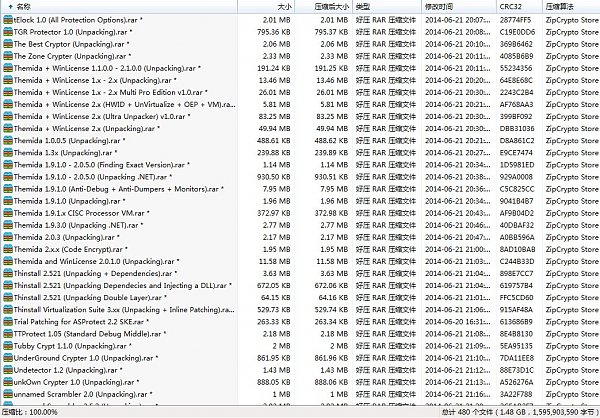Viewport: 600px width, 418px height.
Task: Click the icon of Themida 2.0.3 (Unpacking).rar
Action: pyautogui.click(x=8, y=237)
